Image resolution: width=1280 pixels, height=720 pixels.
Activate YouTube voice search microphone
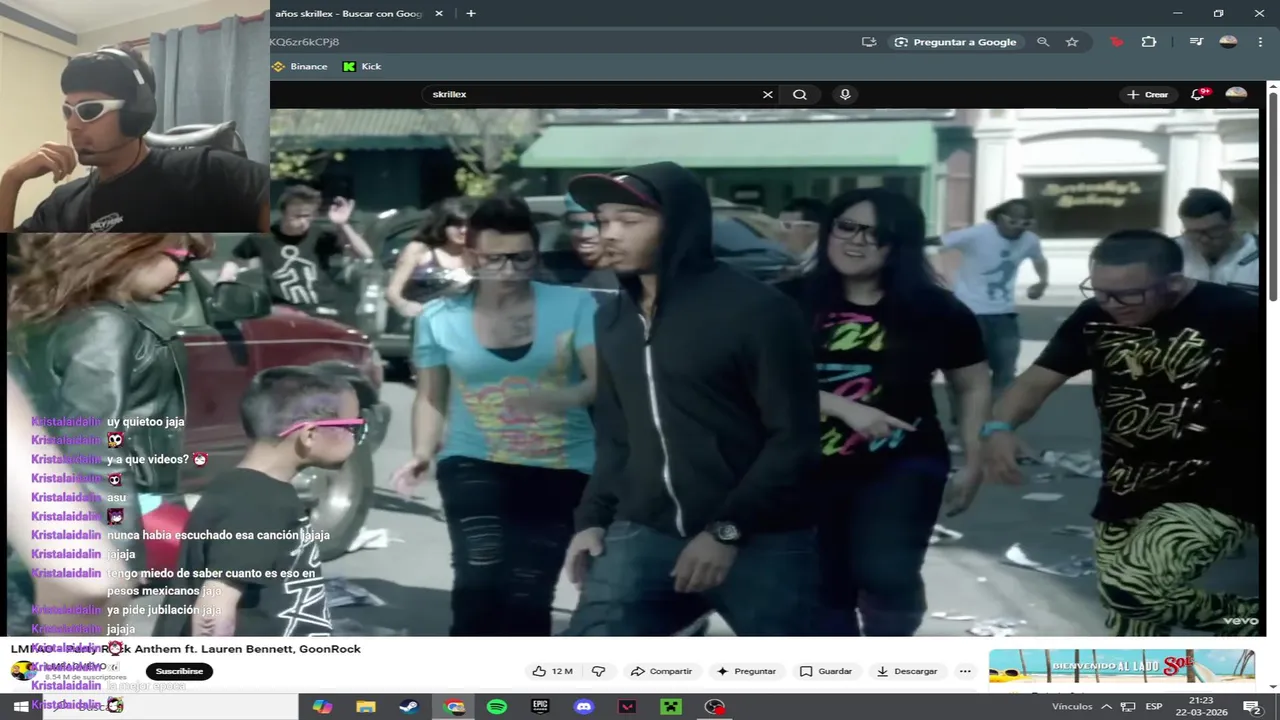coord(845,94)
